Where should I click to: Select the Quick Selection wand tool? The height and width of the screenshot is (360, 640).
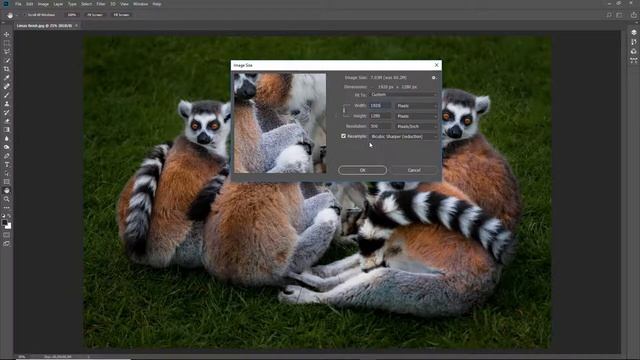7,60
